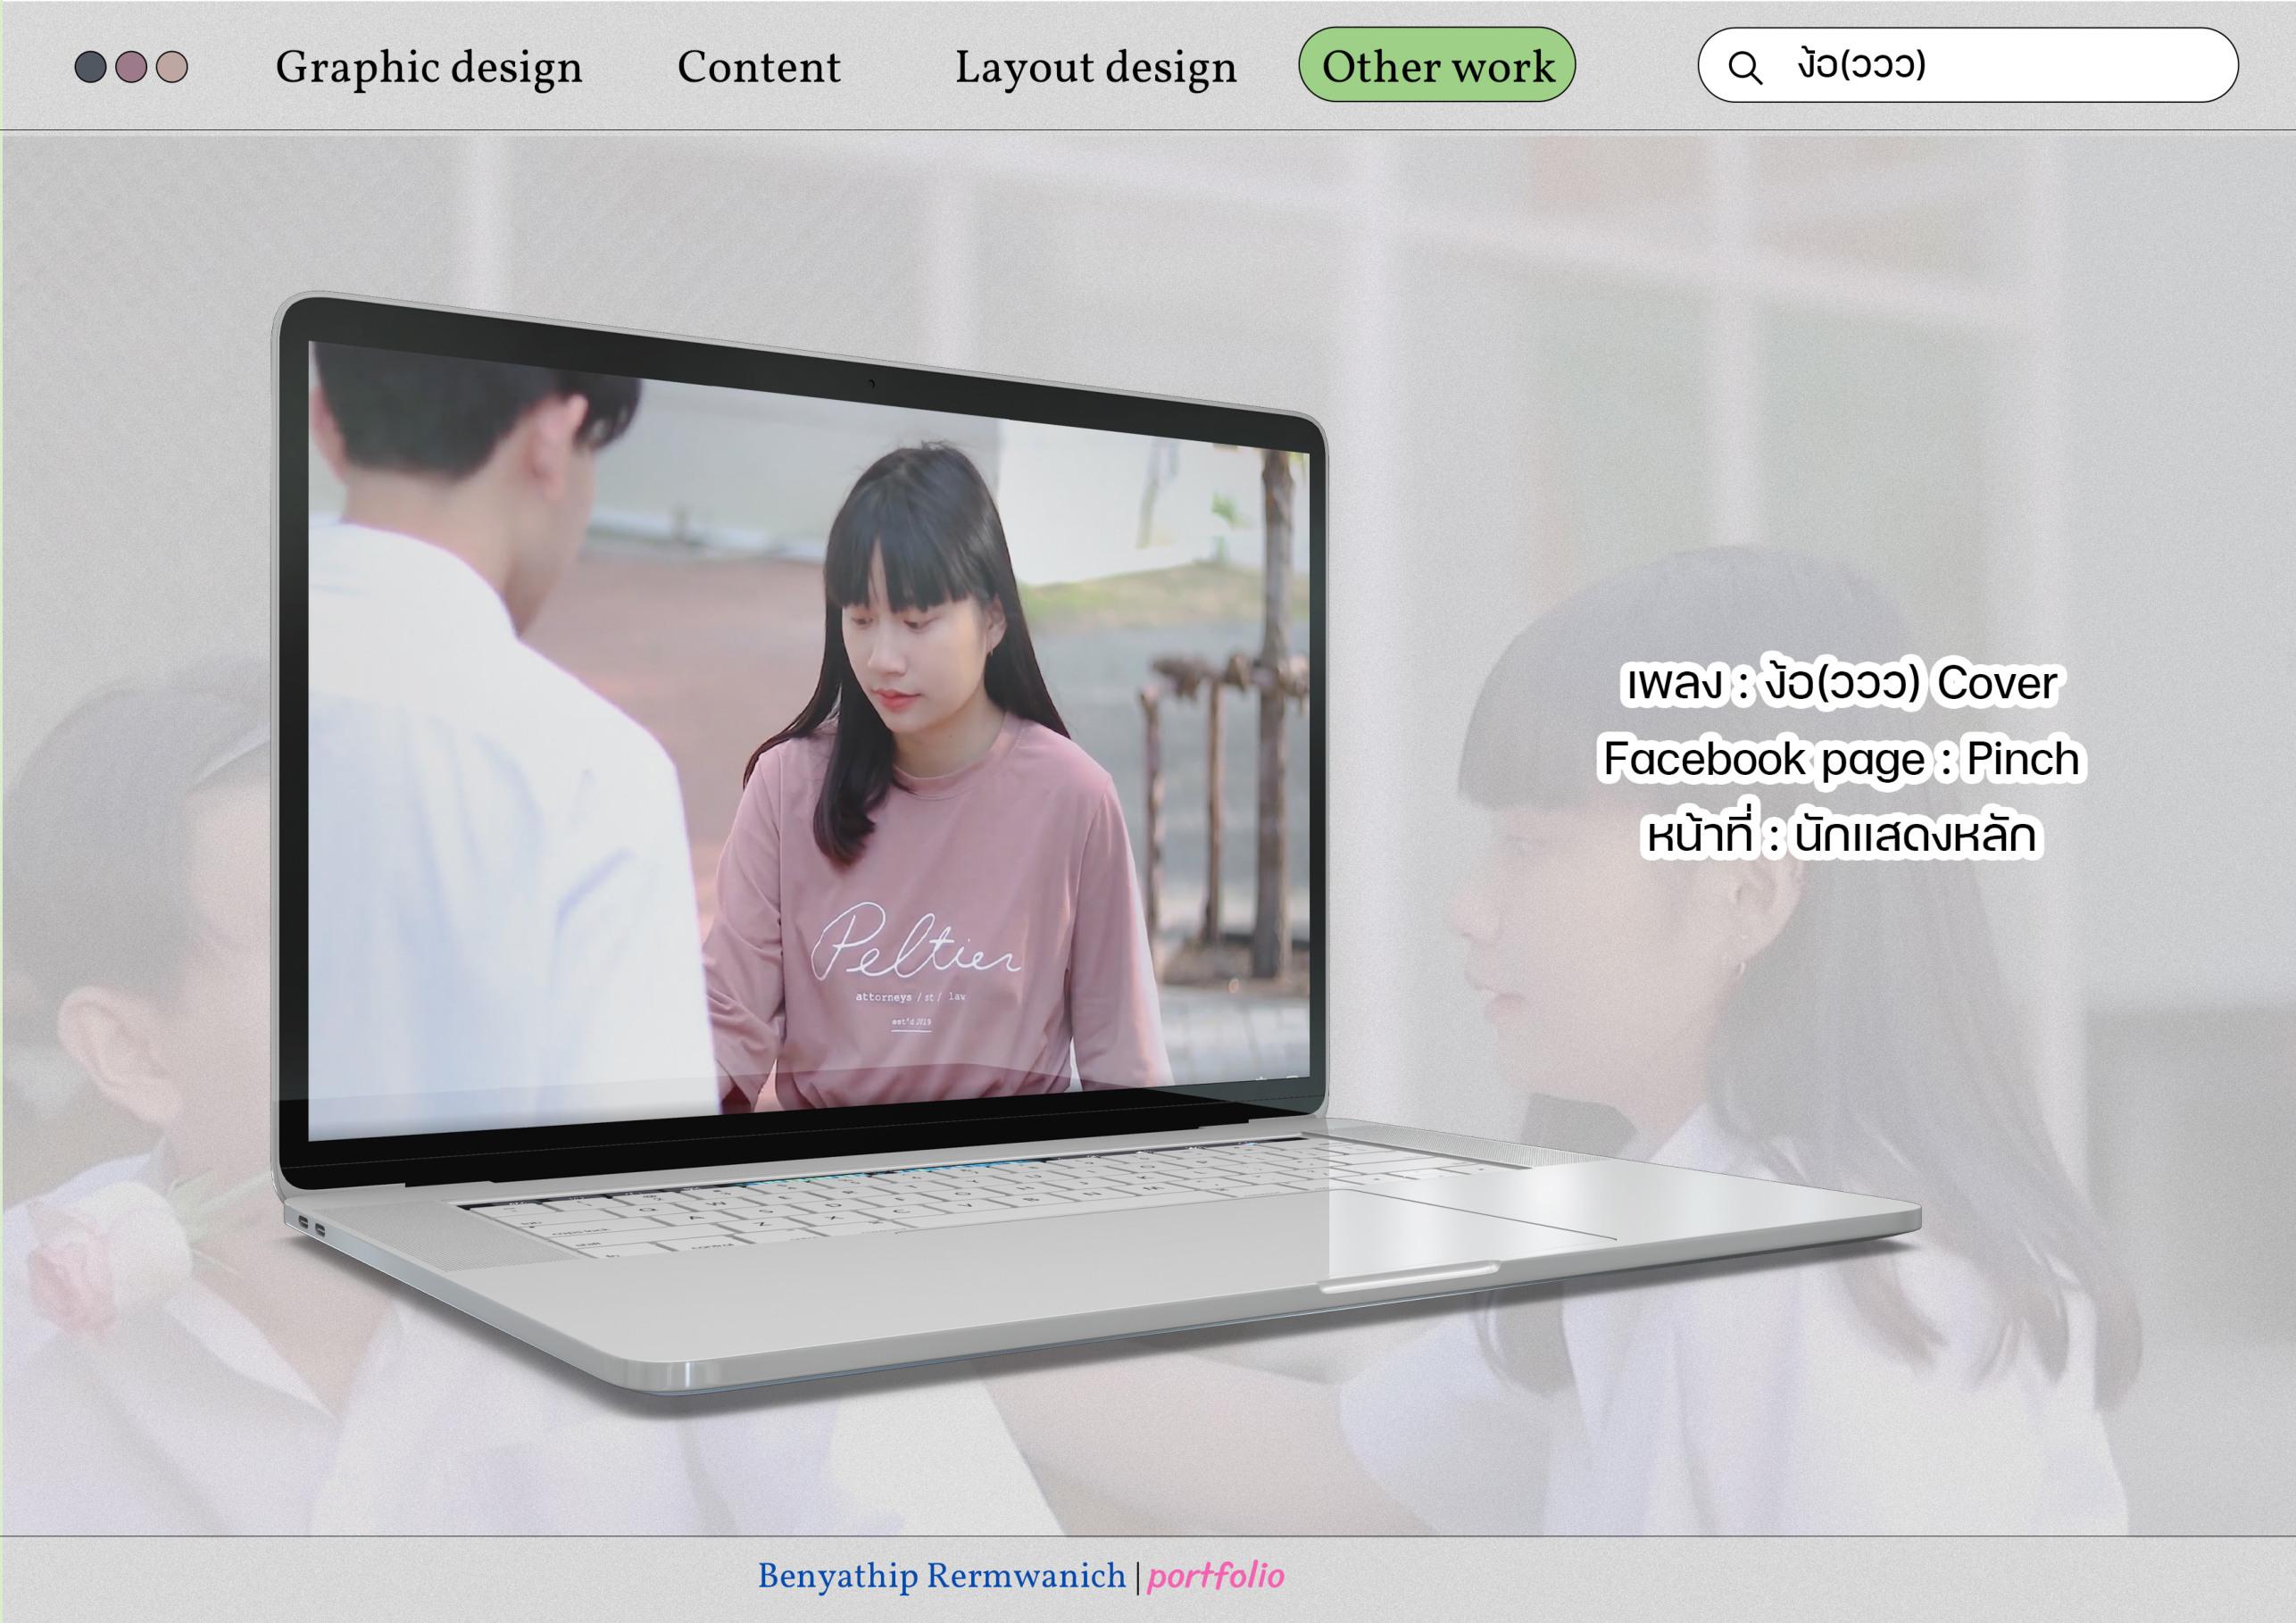This screenshot has width=2296, height=1623.
Task: Click the dark slate circle dot
Action: click(90, 67)
